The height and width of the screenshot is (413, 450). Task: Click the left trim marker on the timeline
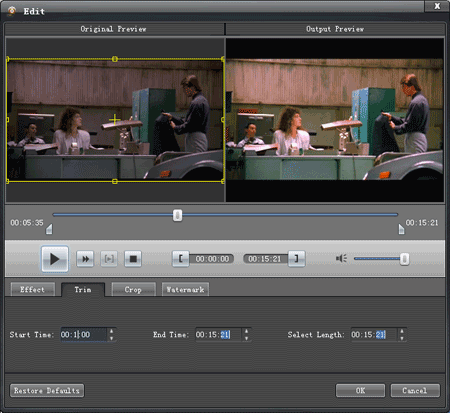tap(49, 229)
